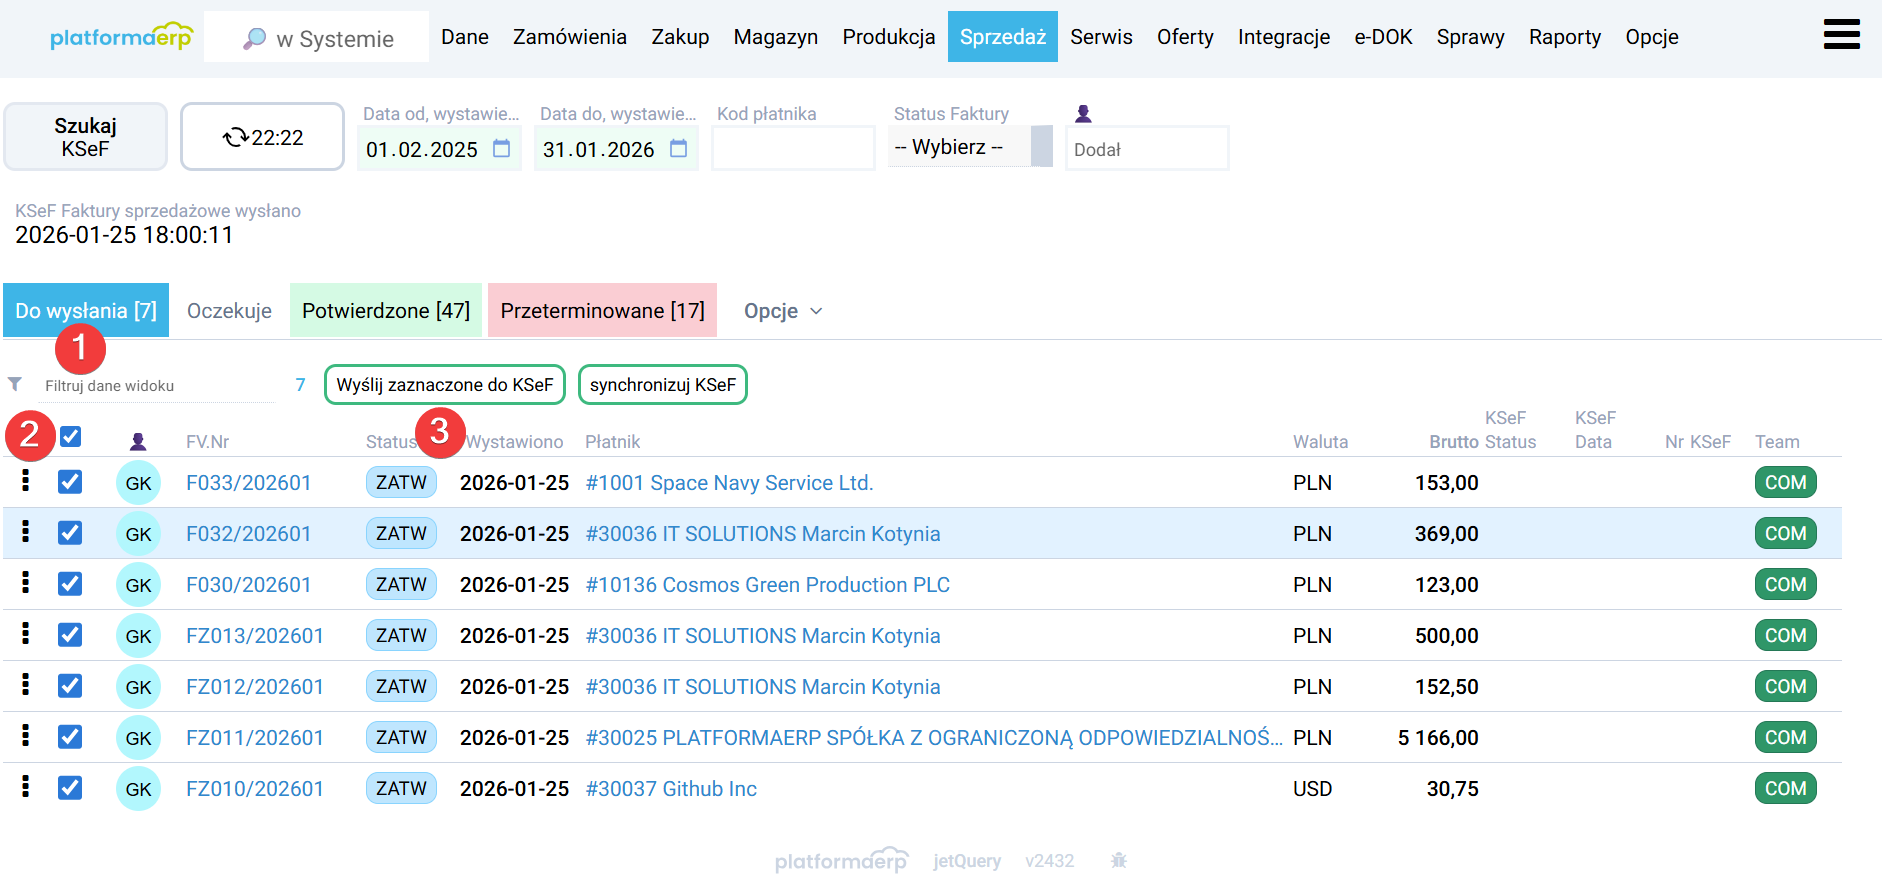Open the Sprzedaż menu
1882x884 pixels.
point(1002,37)
